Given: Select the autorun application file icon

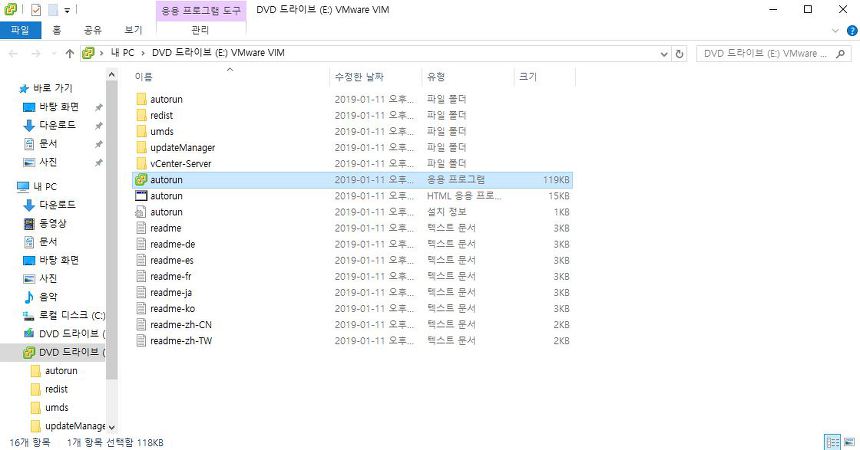Looking at the screenshot, I should pyautogui.click(x=141, y=179).
